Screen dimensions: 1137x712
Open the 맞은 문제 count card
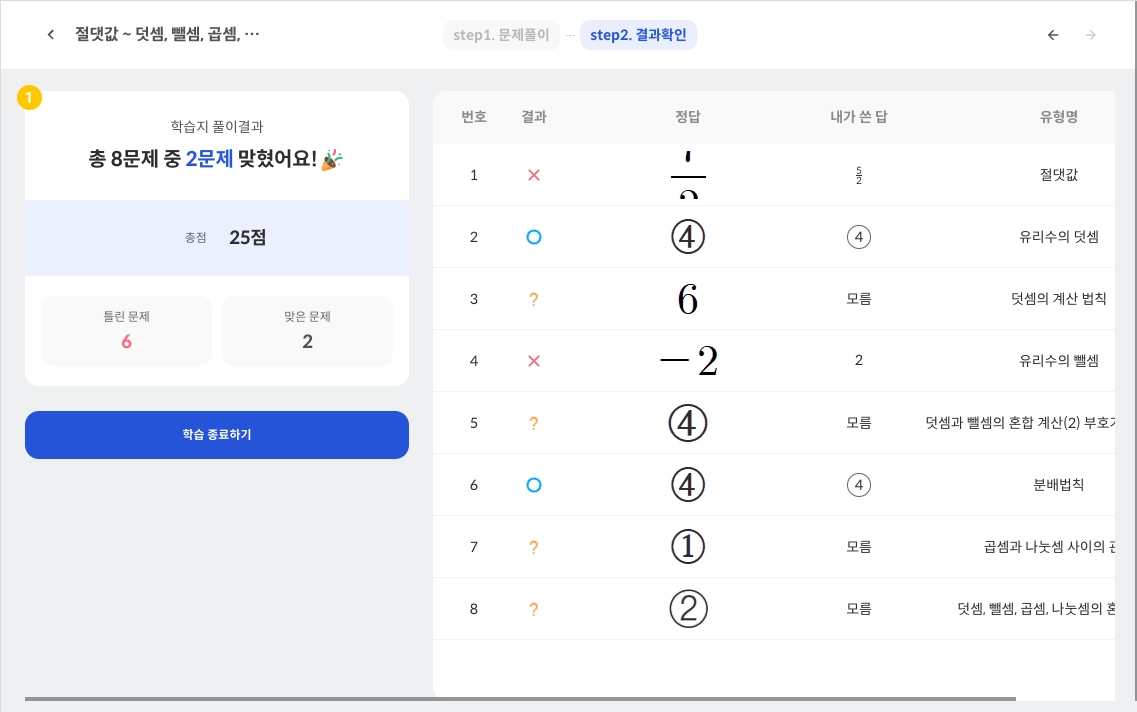[x=307, y=330]
